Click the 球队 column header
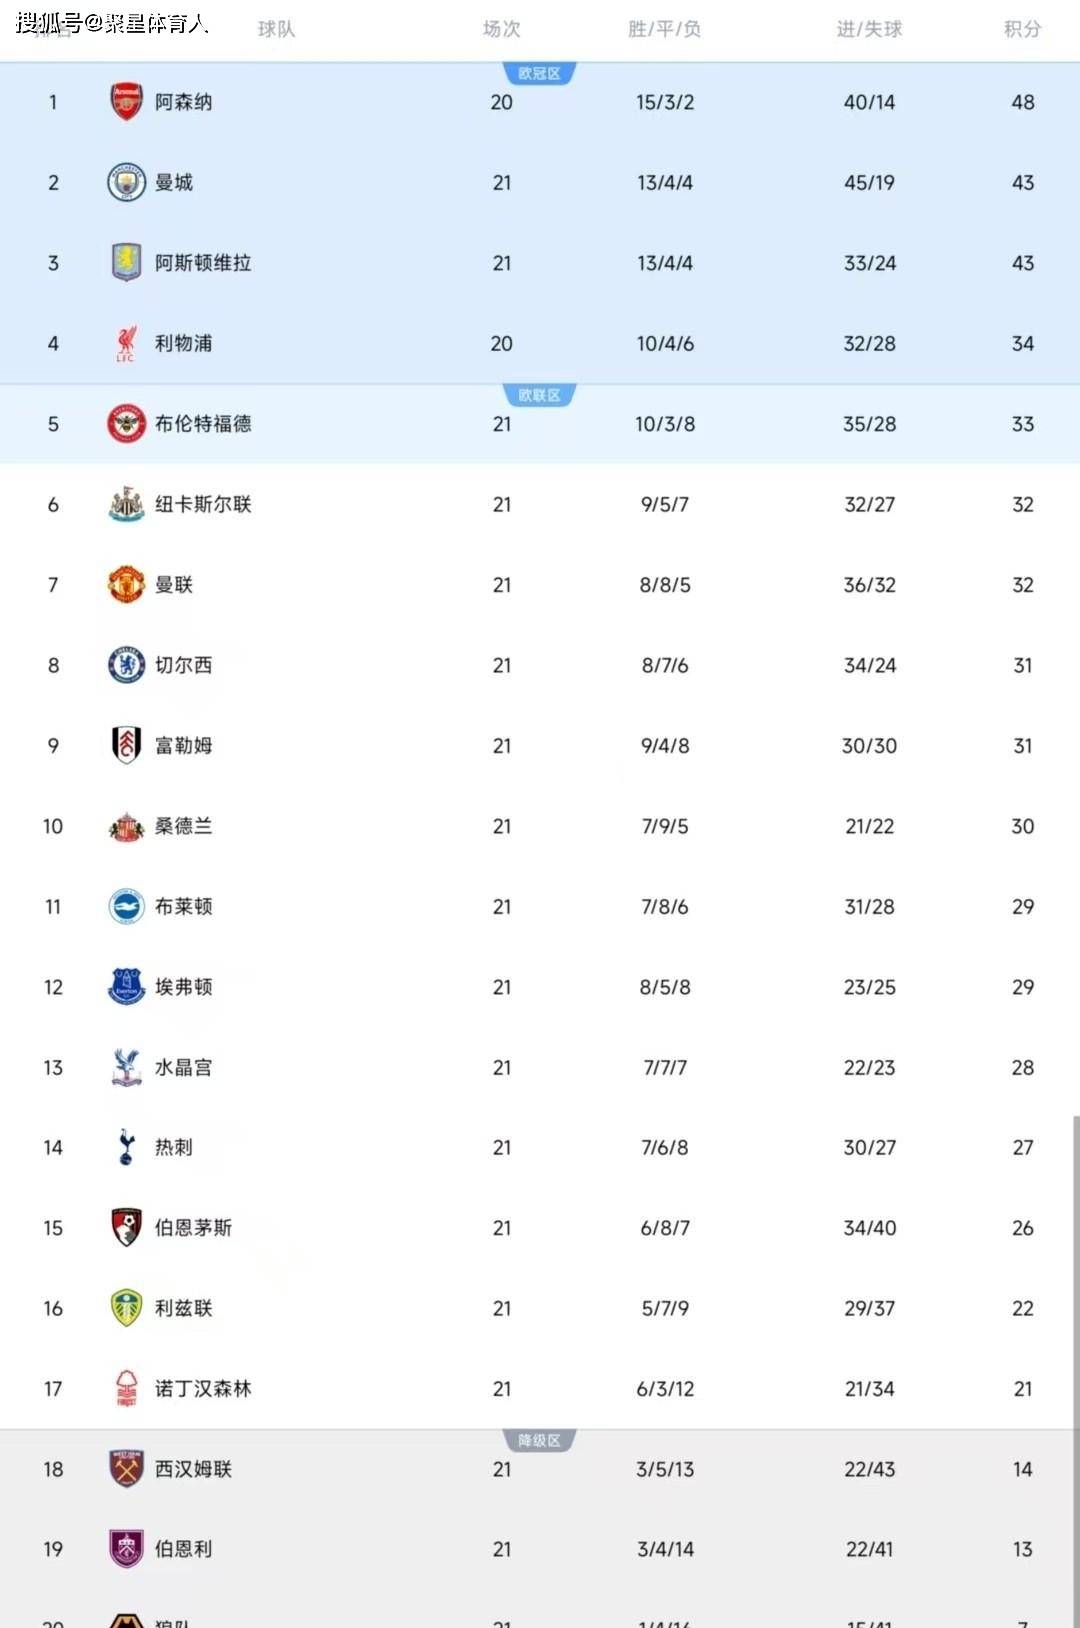1080x1628 pixels. pos(276,29)
